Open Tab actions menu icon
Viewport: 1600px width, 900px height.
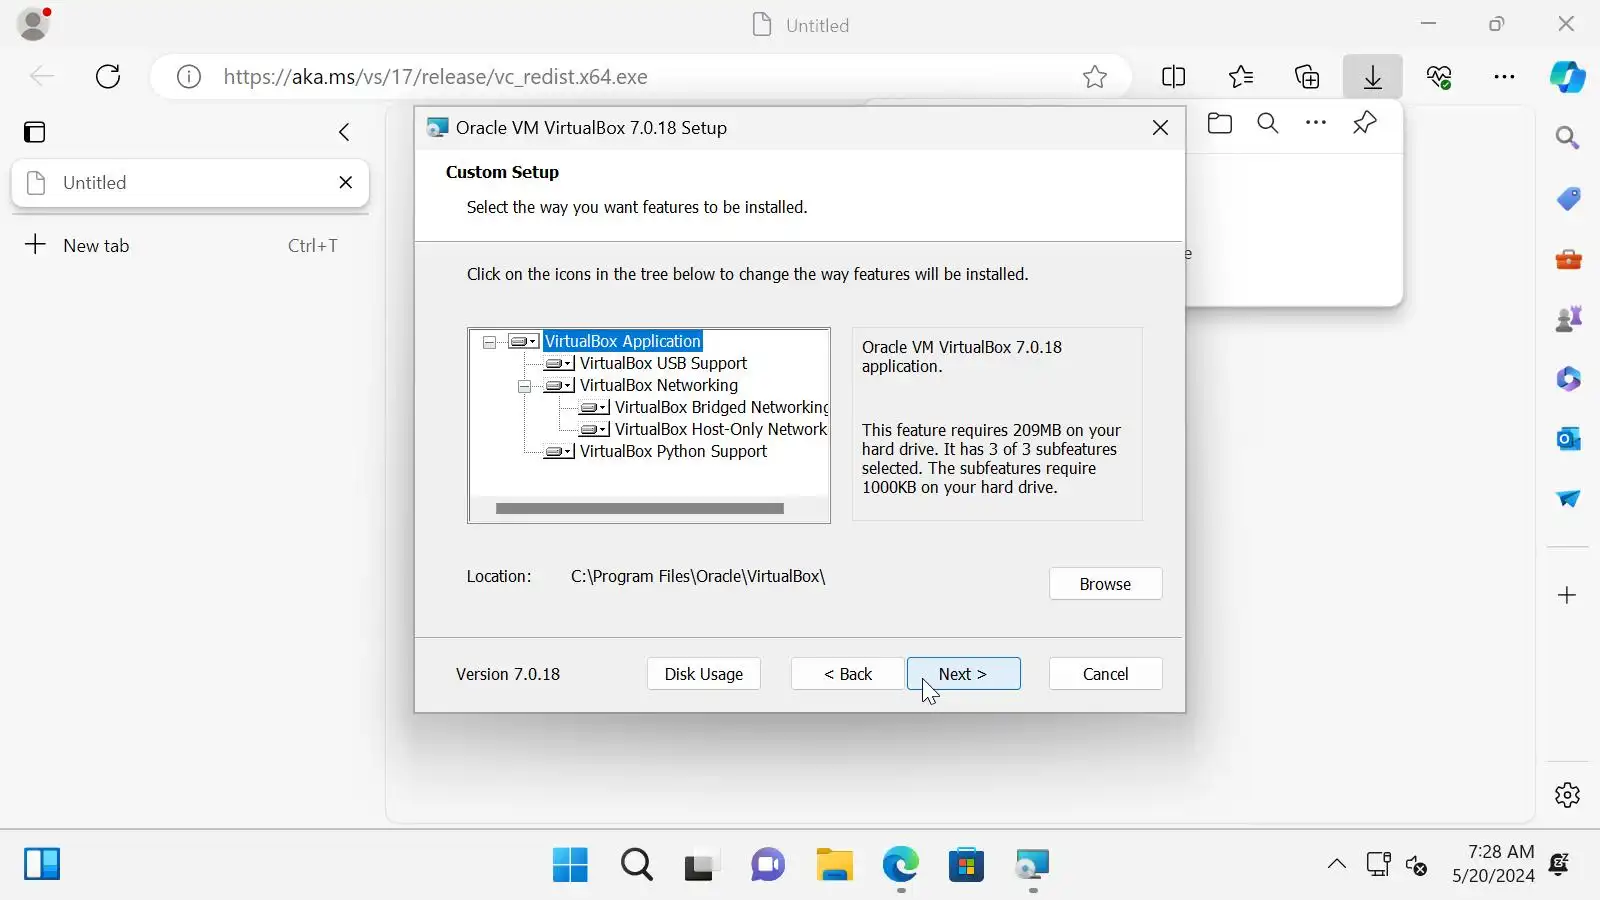35,132
